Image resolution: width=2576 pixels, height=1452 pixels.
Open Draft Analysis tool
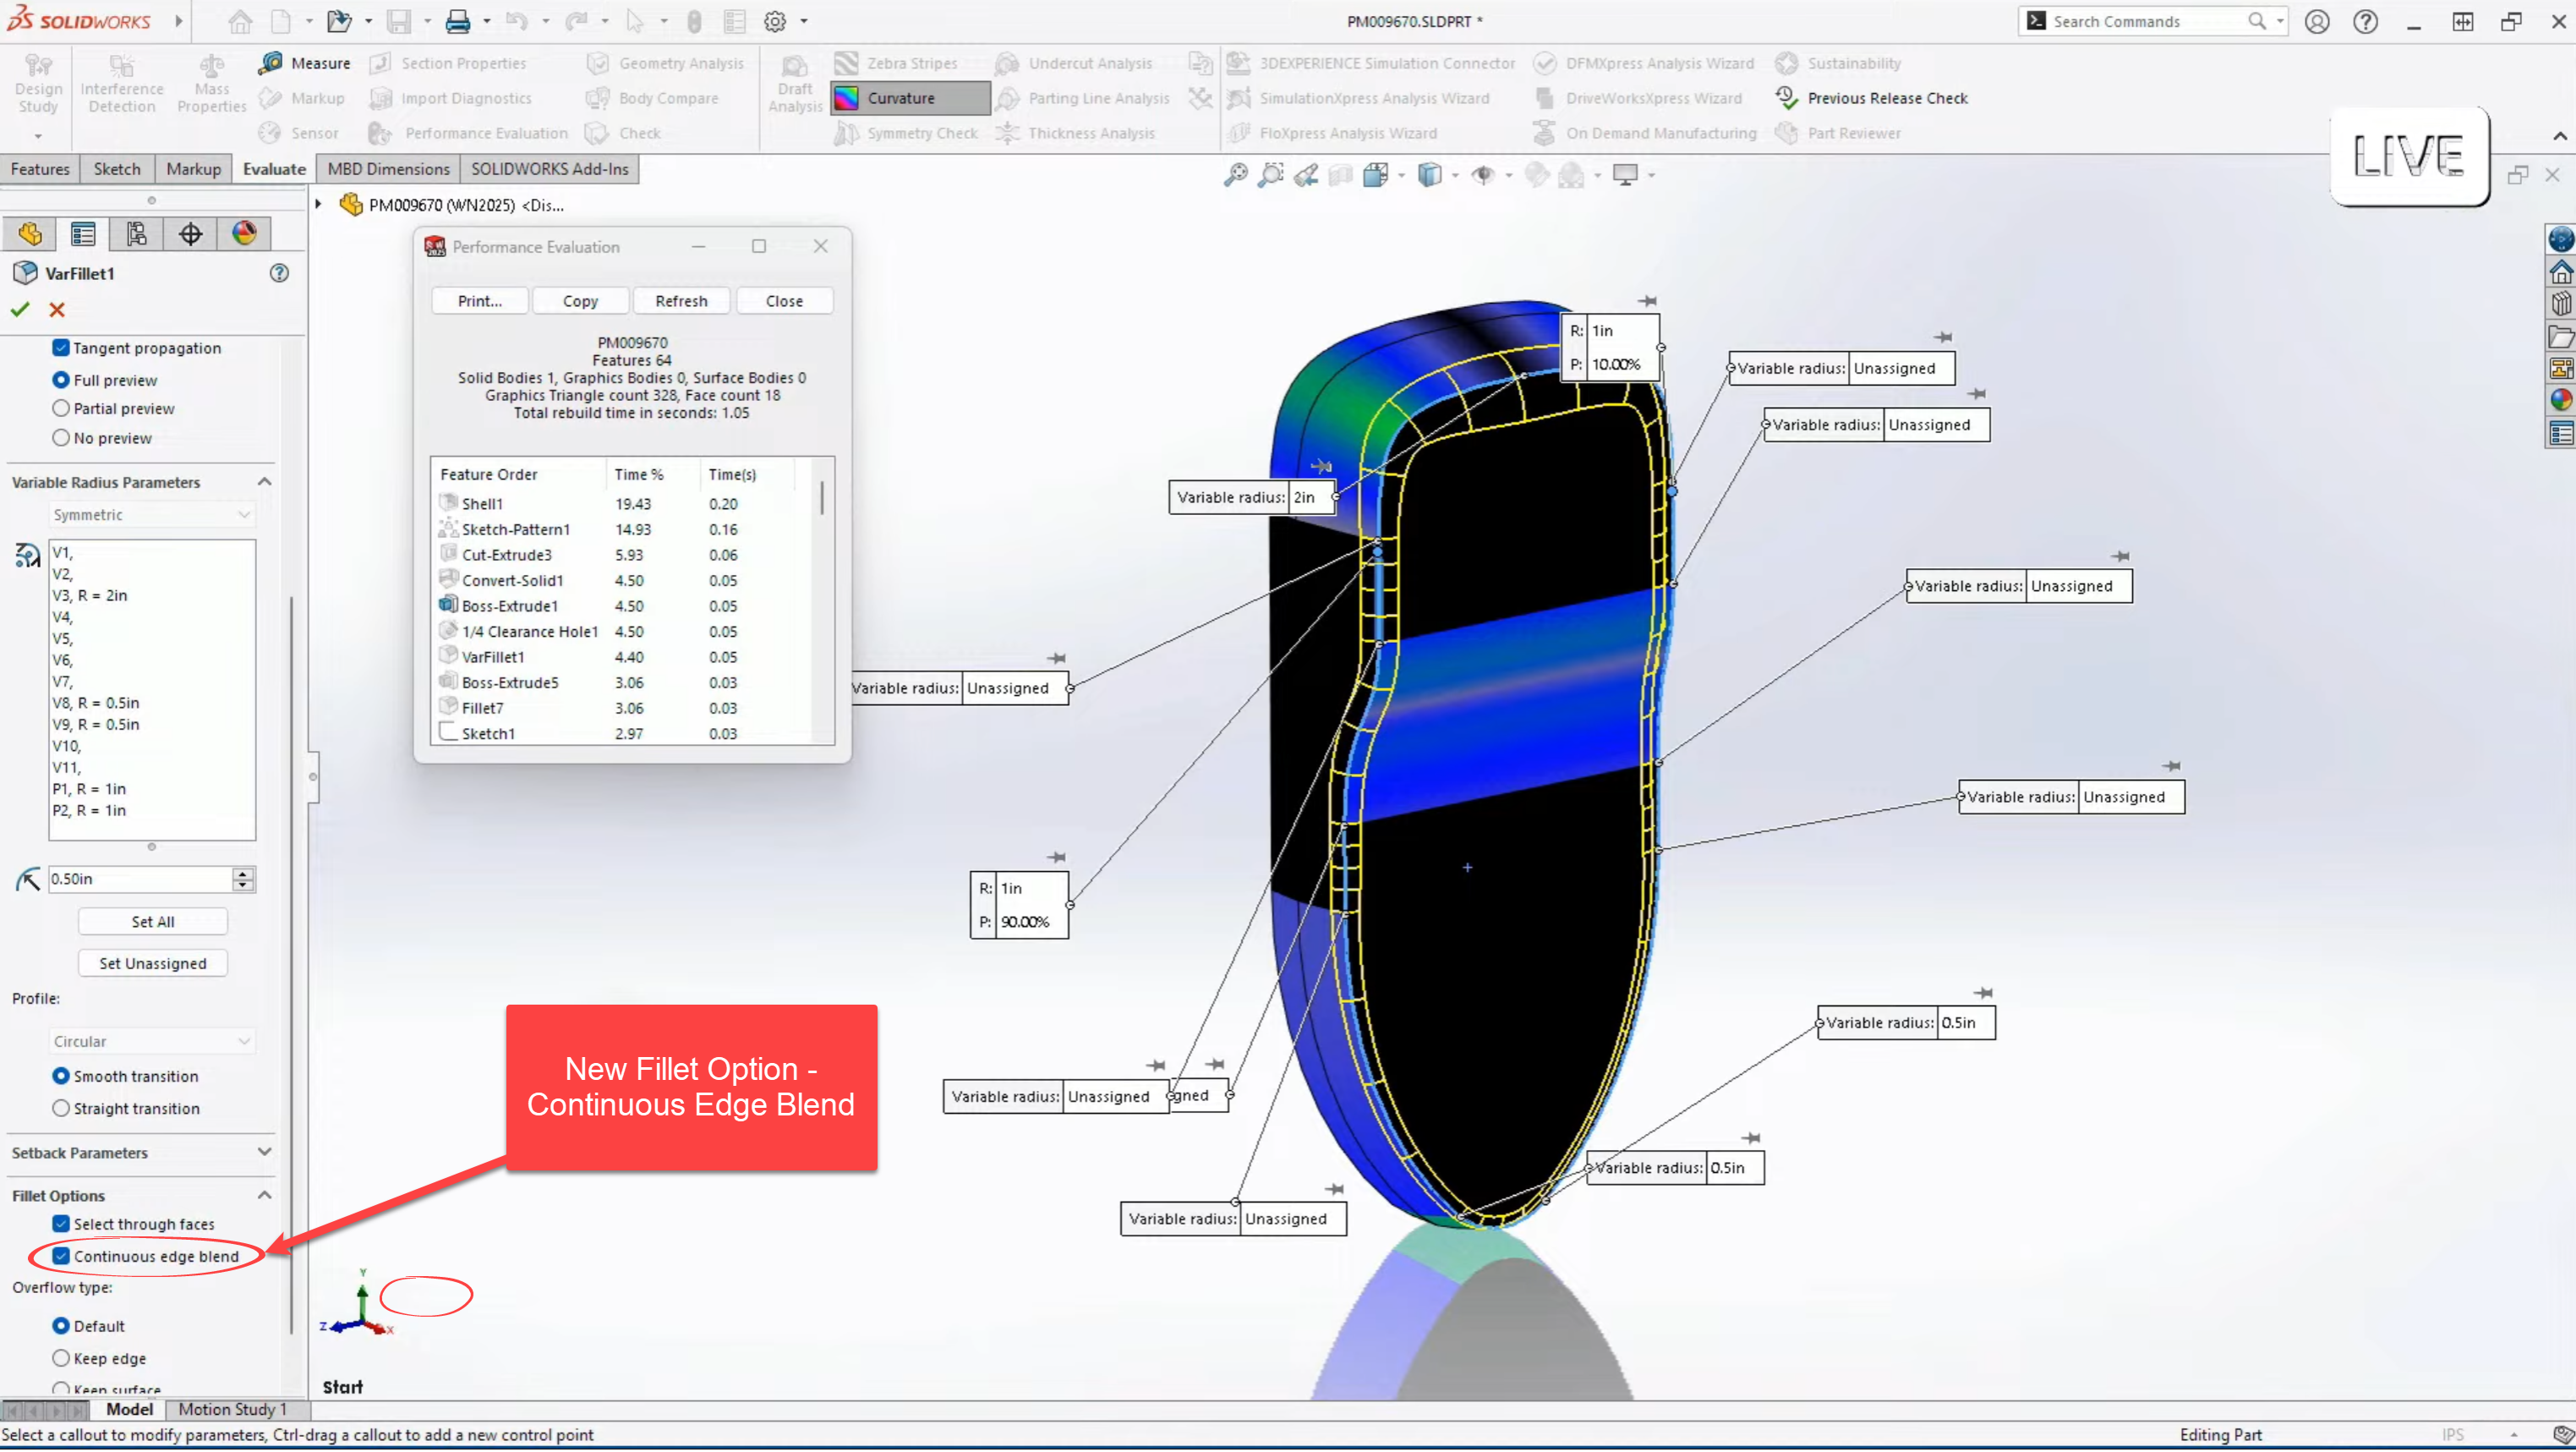coord(795,84)
